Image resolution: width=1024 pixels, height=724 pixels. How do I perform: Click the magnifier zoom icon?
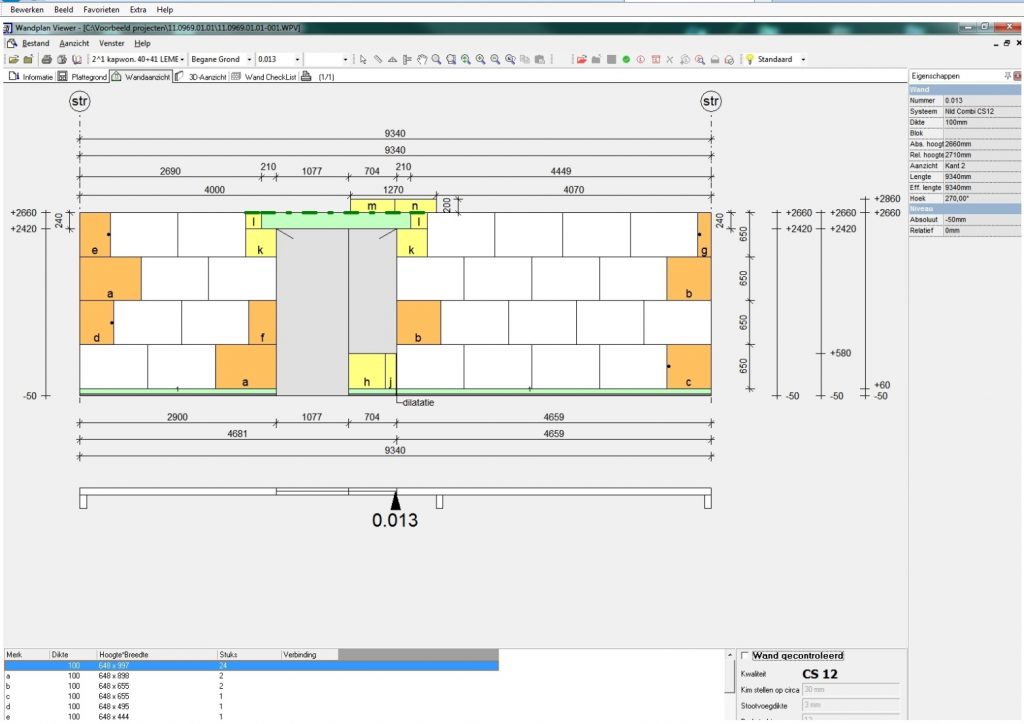(436, 59)
